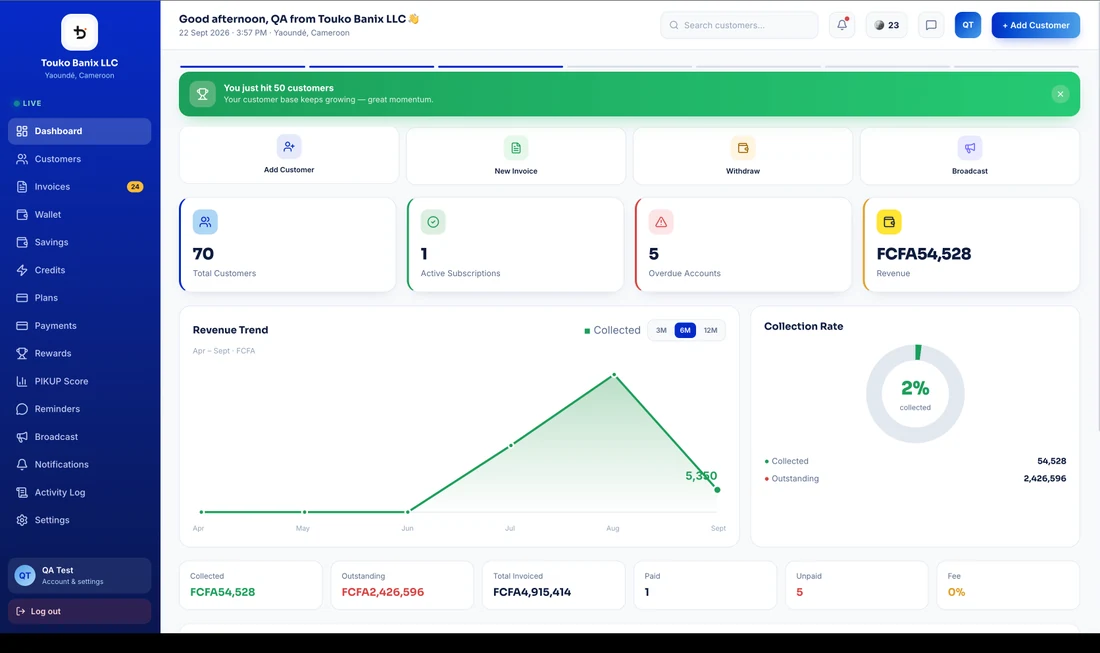Screen dimensions: 1100x653
Task: Click the Add Customer button in header
Action: (x=1035, y=25)
